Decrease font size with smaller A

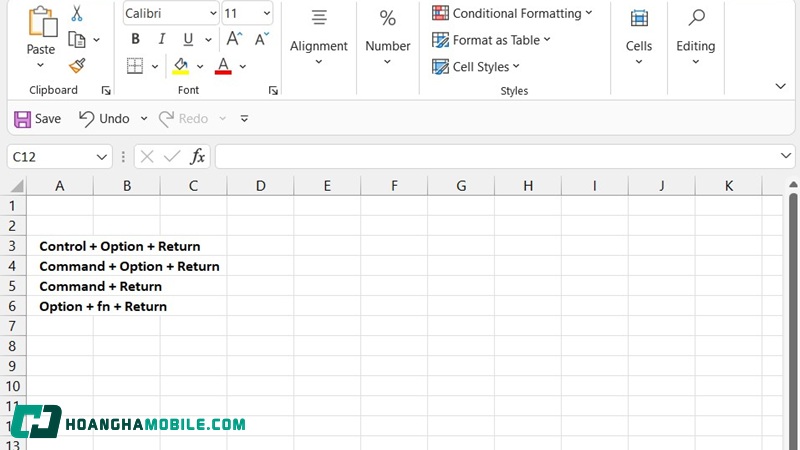pos(262,39)
